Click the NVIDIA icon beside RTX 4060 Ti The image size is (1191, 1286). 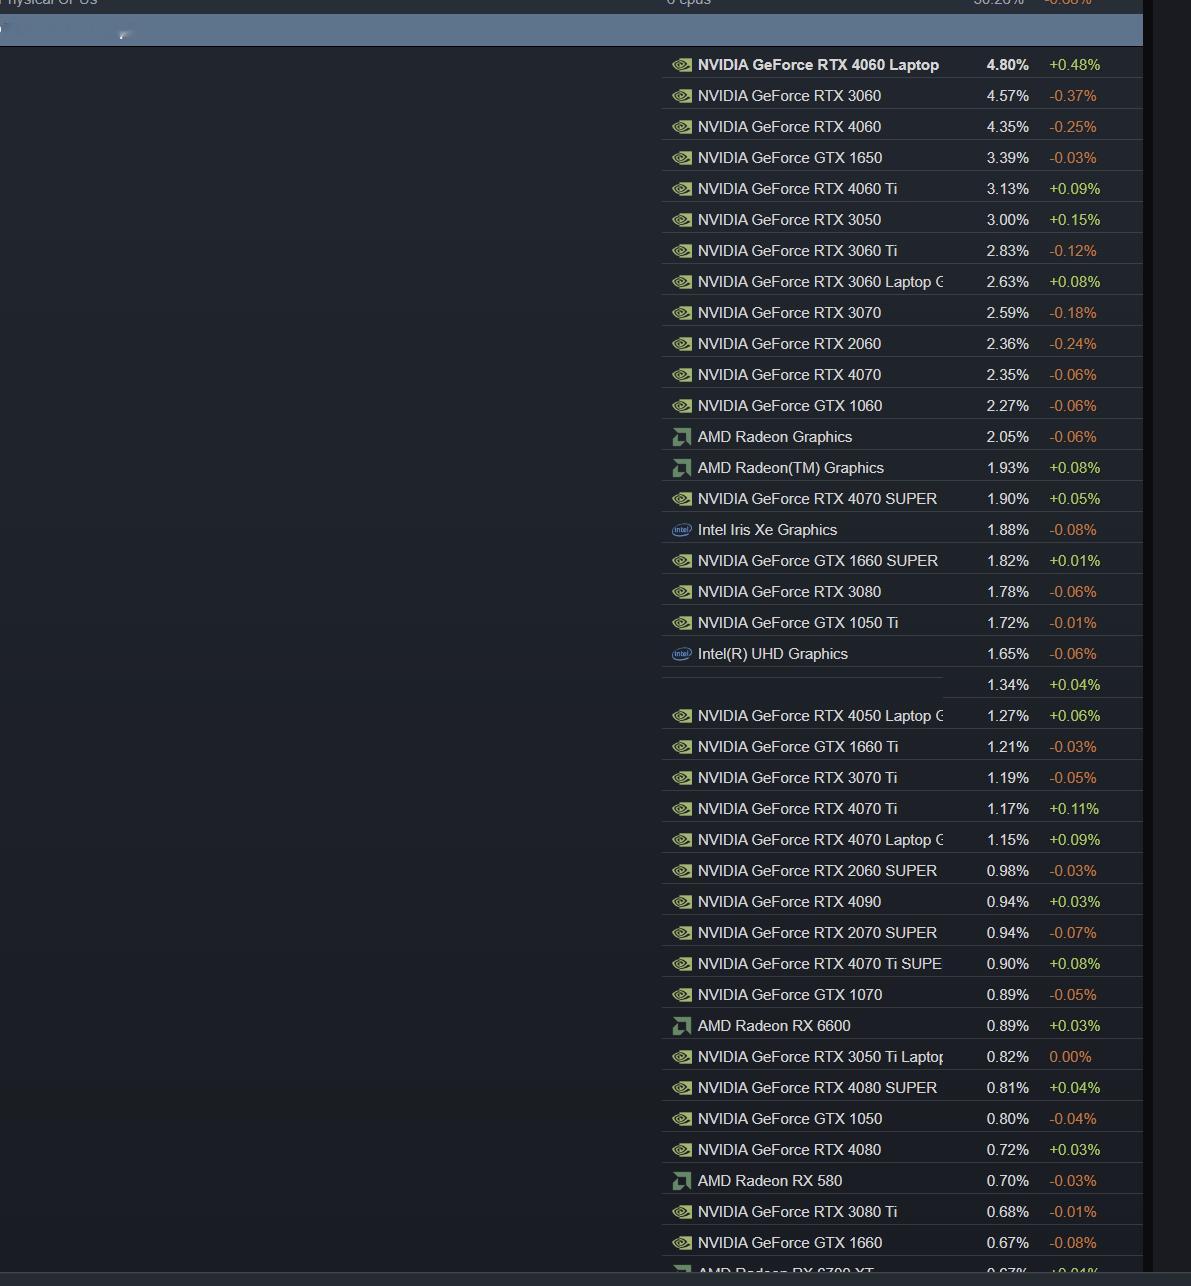[x=682, y=189]
